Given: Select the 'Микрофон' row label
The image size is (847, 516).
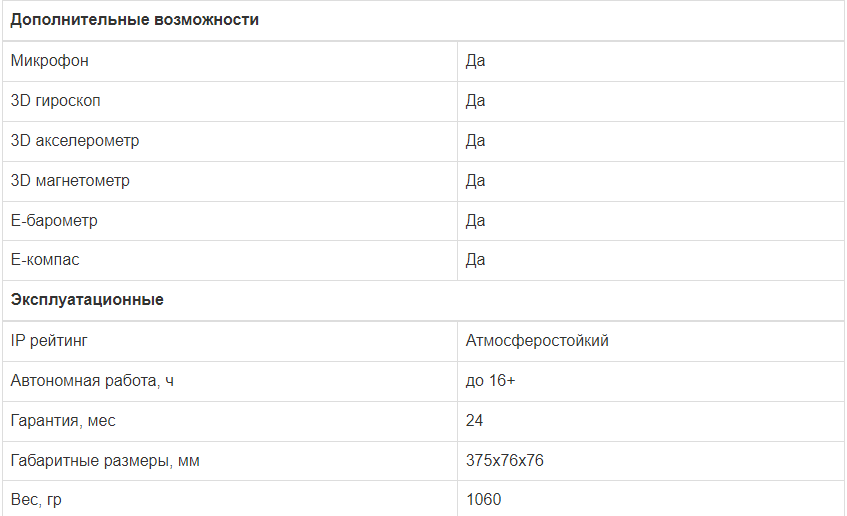Looking at the screenshot, I should tap(50, 61).
